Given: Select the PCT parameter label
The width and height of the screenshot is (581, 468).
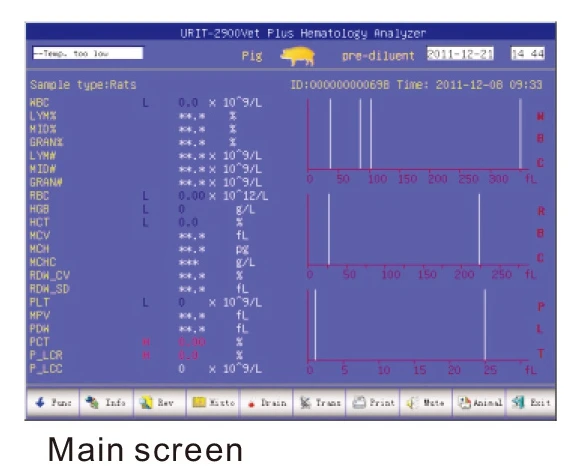Looking at the screenshot, I should [39, 342].
